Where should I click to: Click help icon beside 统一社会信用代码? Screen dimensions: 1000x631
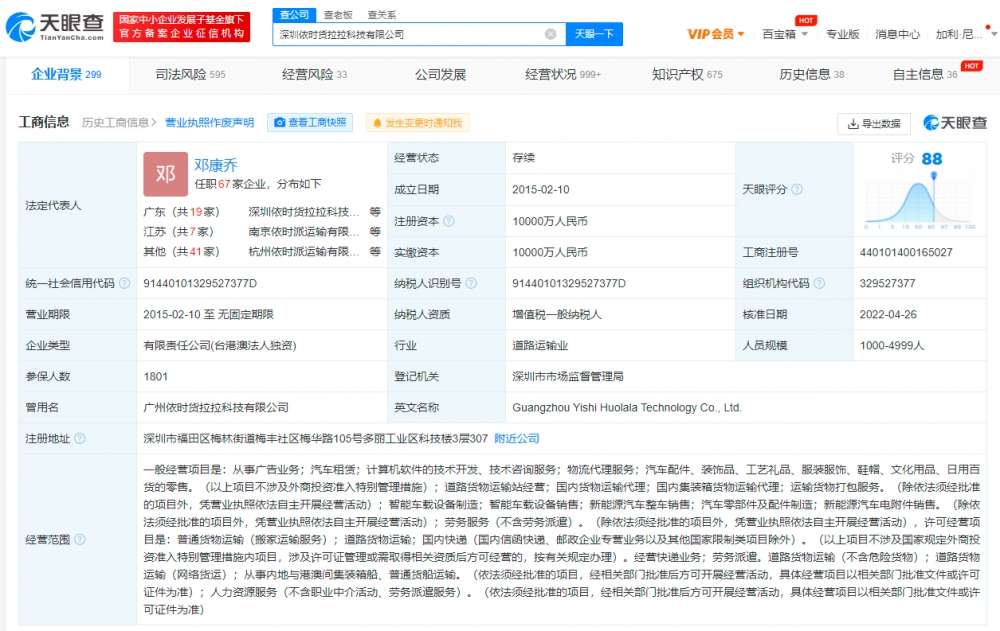click(124, 283)
